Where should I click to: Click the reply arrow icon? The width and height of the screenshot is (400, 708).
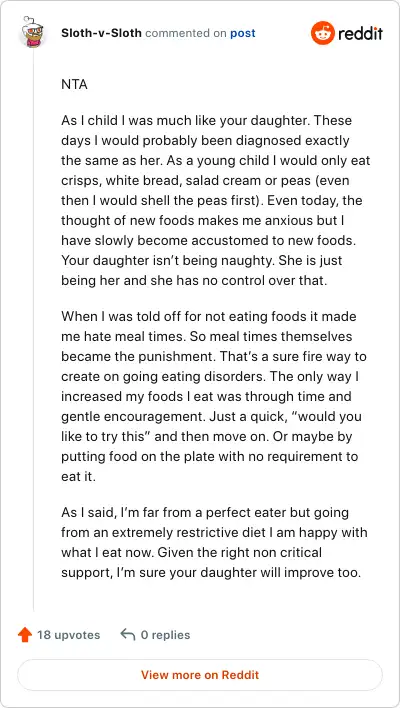[x=128, y=635]
